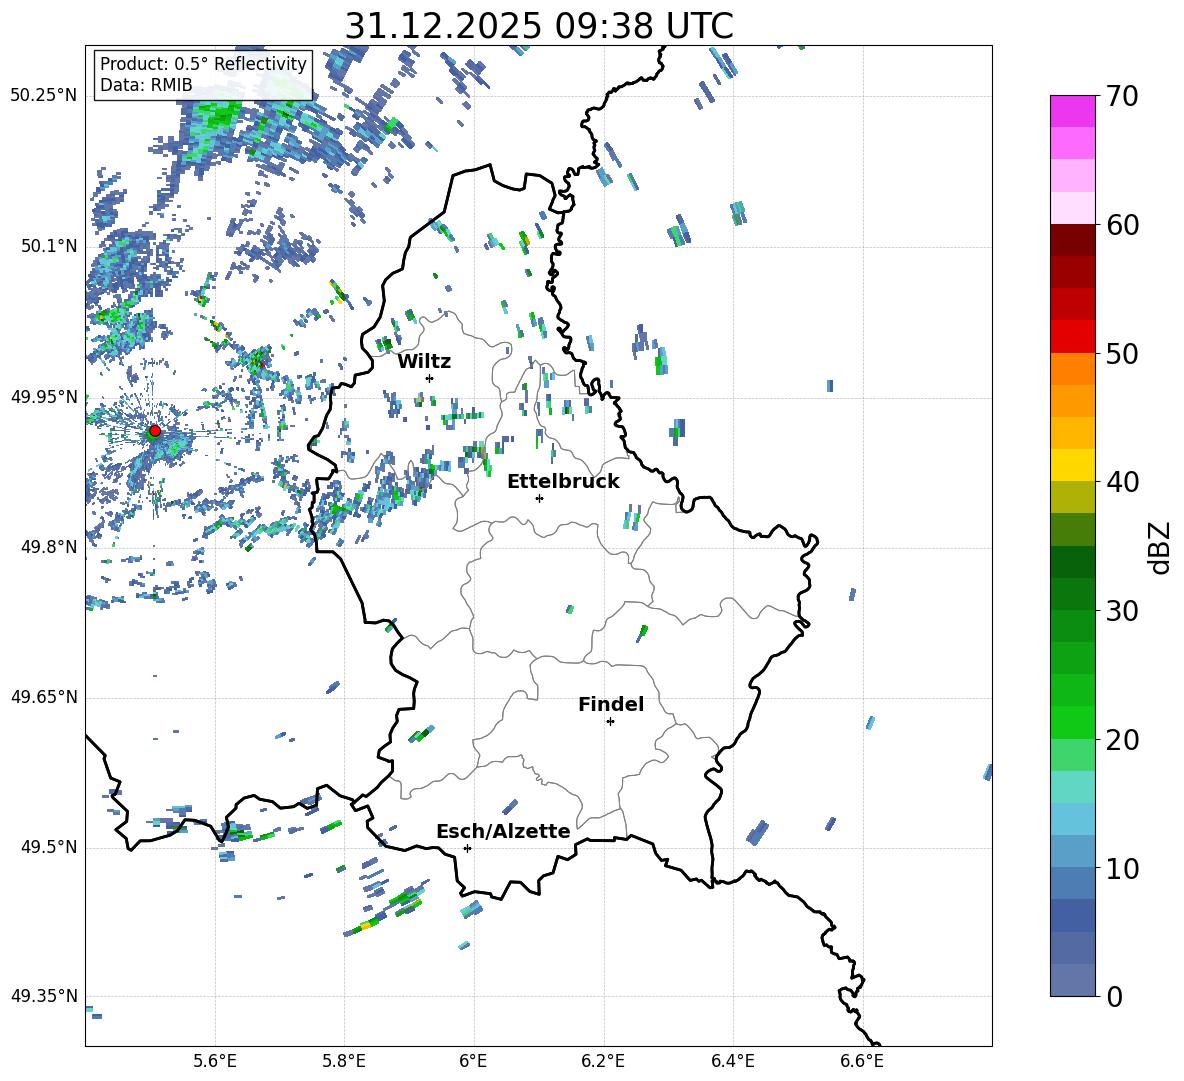The image size is (1184, 1081).
Task: Click the Ettelbruck station cross marker
Action: click(x=539, y=498)
